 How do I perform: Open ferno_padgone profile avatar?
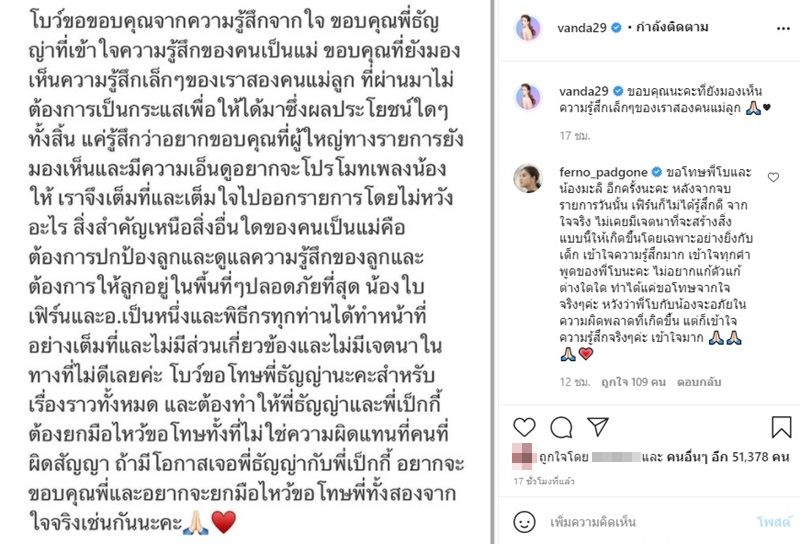[528, 178]
